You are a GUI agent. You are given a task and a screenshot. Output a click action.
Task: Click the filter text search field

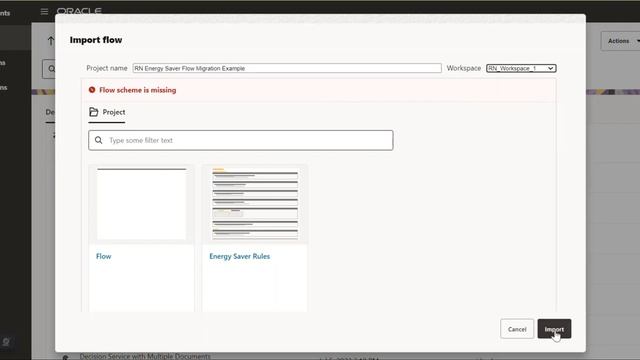coord(241,140)
